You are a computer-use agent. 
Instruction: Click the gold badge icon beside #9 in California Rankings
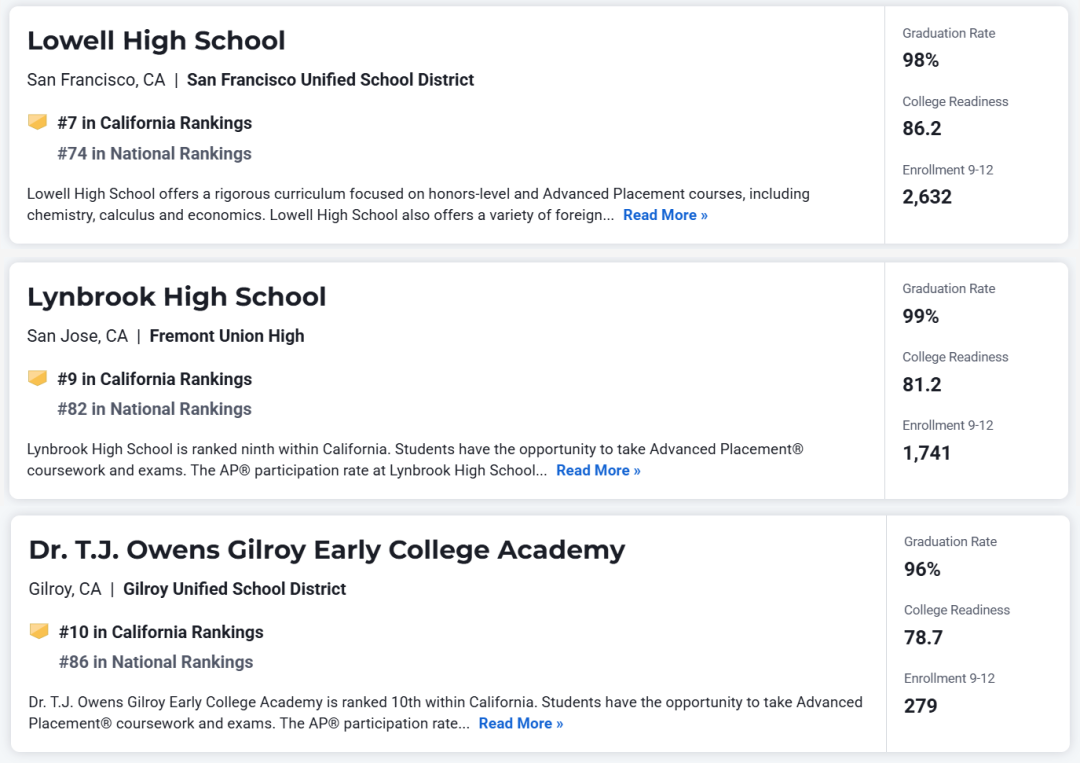(37, 378)
